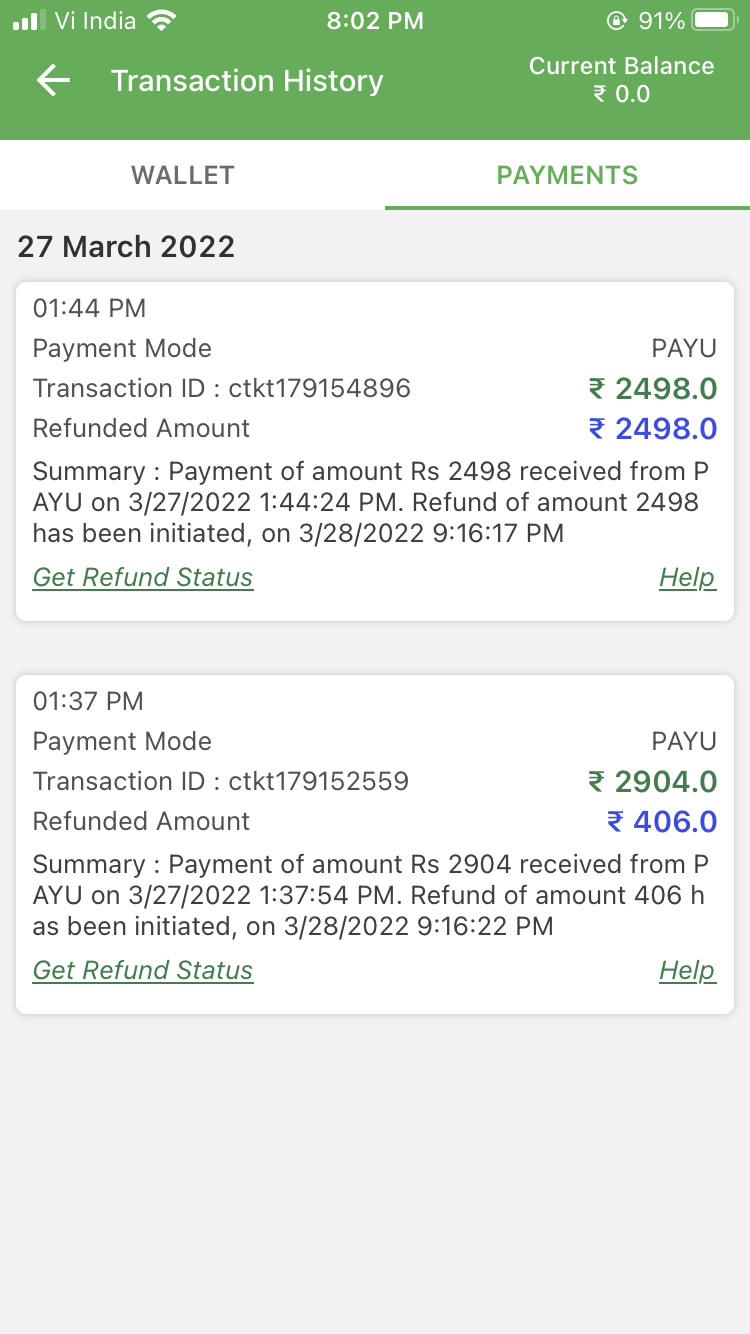Tap the 27 March 2022 date header

126,247
